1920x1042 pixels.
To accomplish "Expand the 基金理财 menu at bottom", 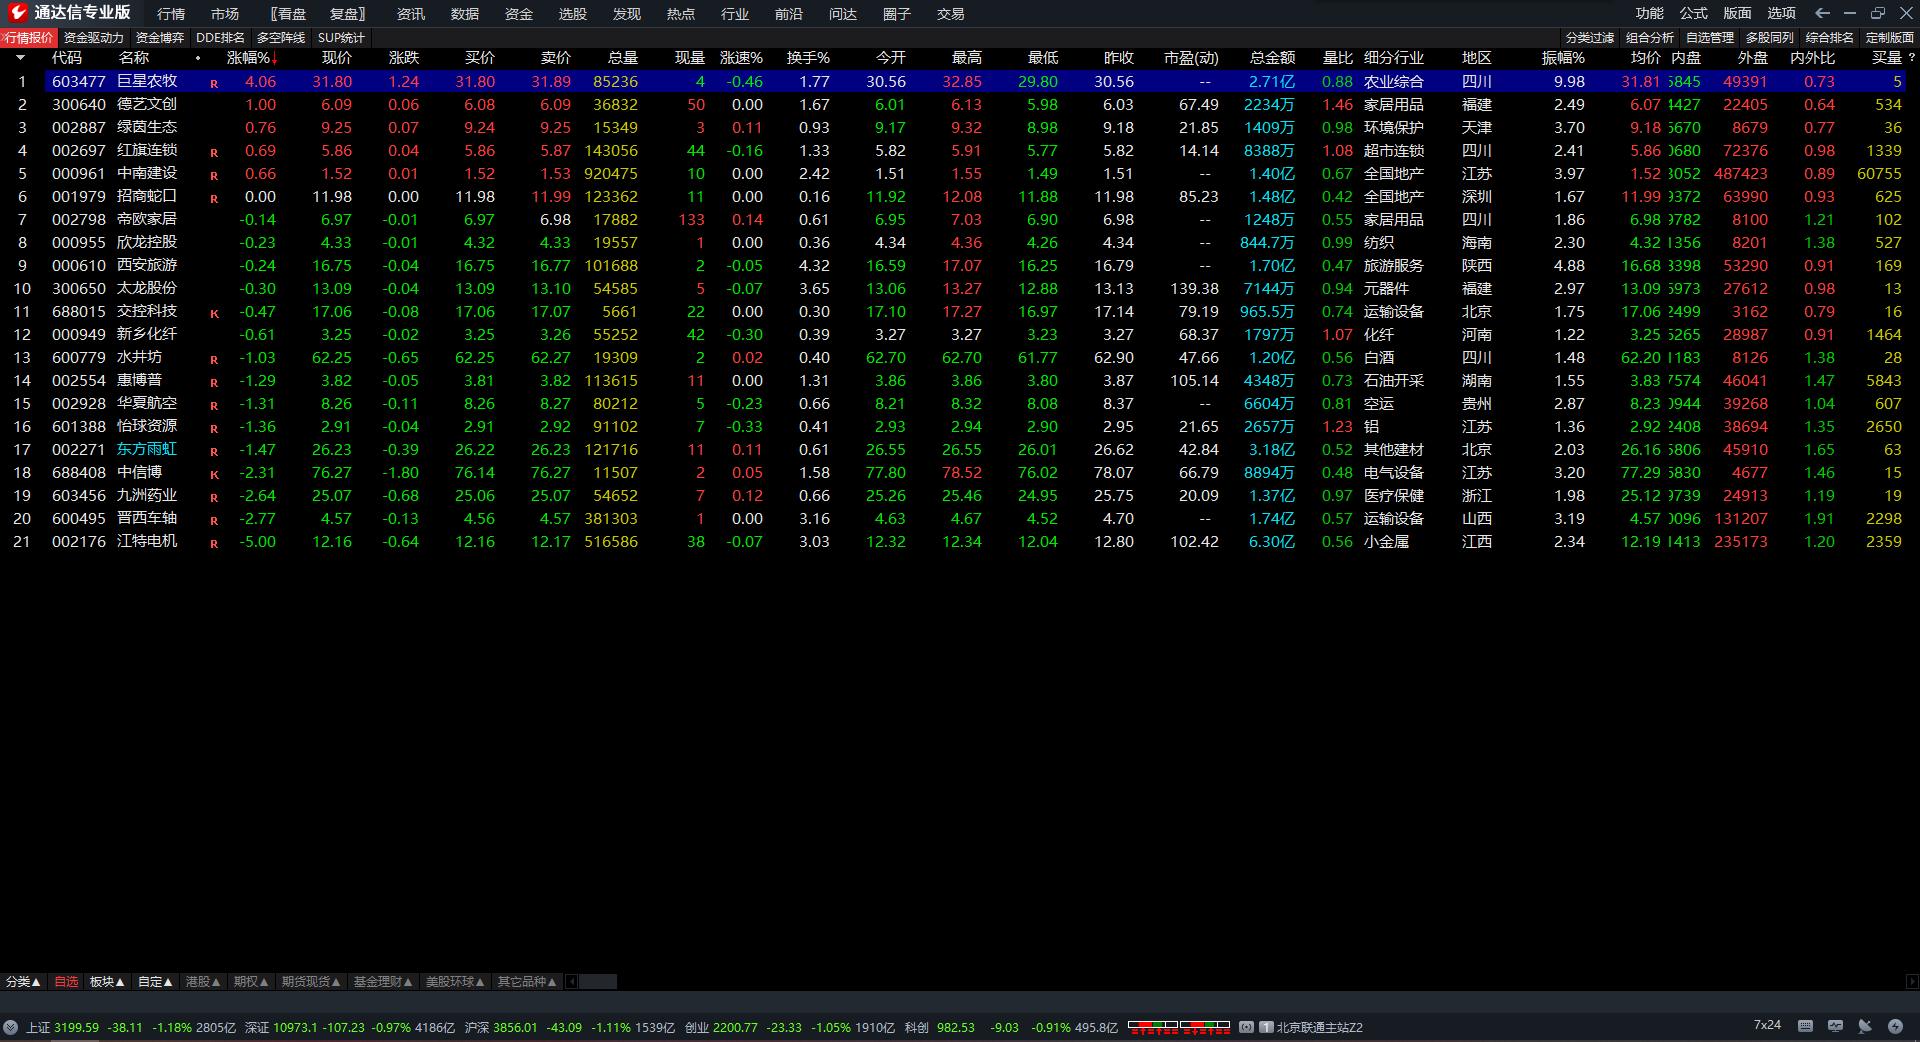I will pyautogui.click(x=383, y=982).
